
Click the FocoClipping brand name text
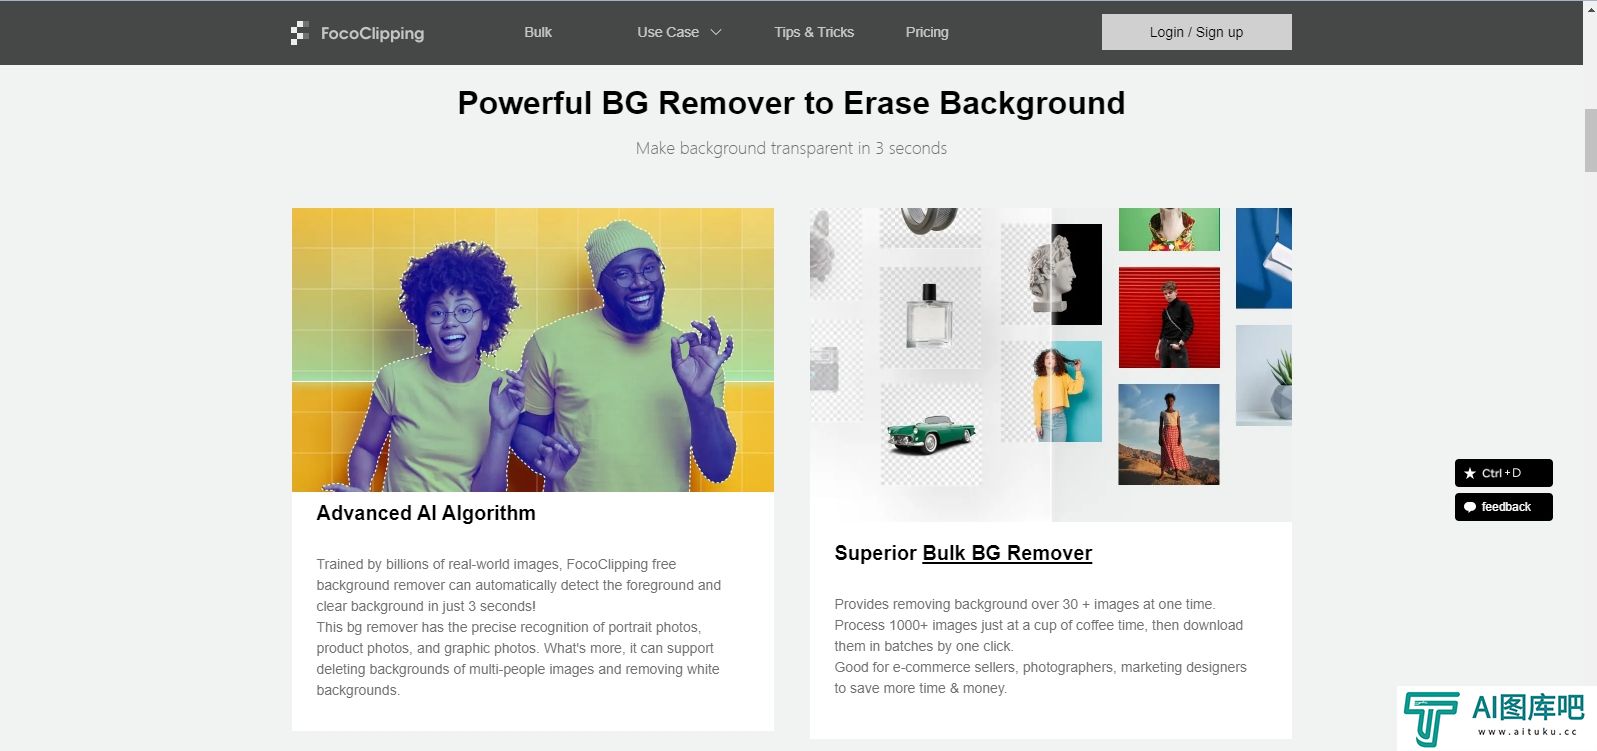pyautogui.click(x=372, y=33)
